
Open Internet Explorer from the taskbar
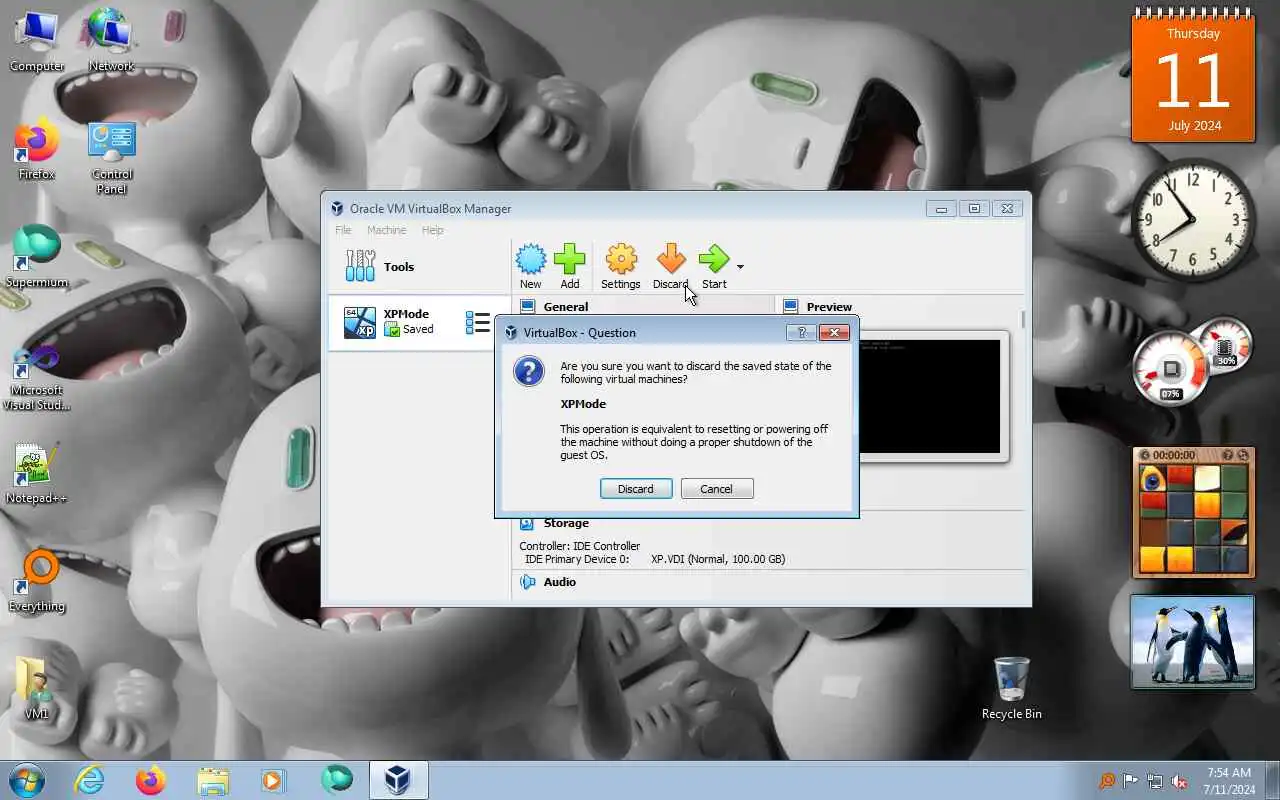[90, 780]
